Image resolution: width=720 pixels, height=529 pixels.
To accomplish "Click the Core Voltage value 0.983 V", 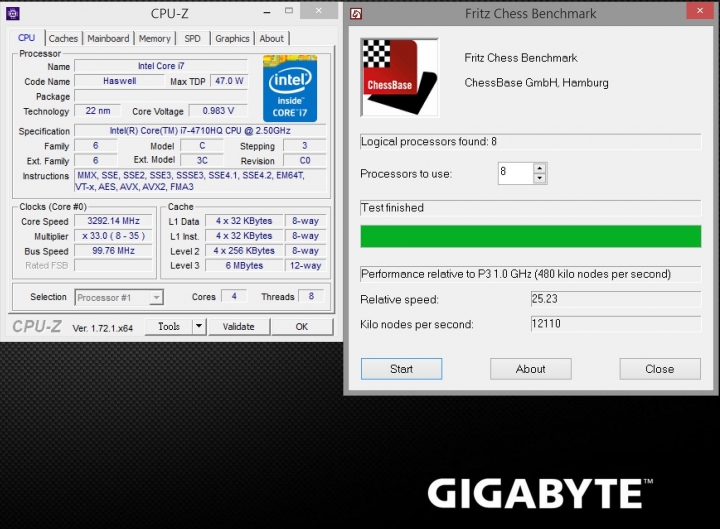I will tap(219, 111).
